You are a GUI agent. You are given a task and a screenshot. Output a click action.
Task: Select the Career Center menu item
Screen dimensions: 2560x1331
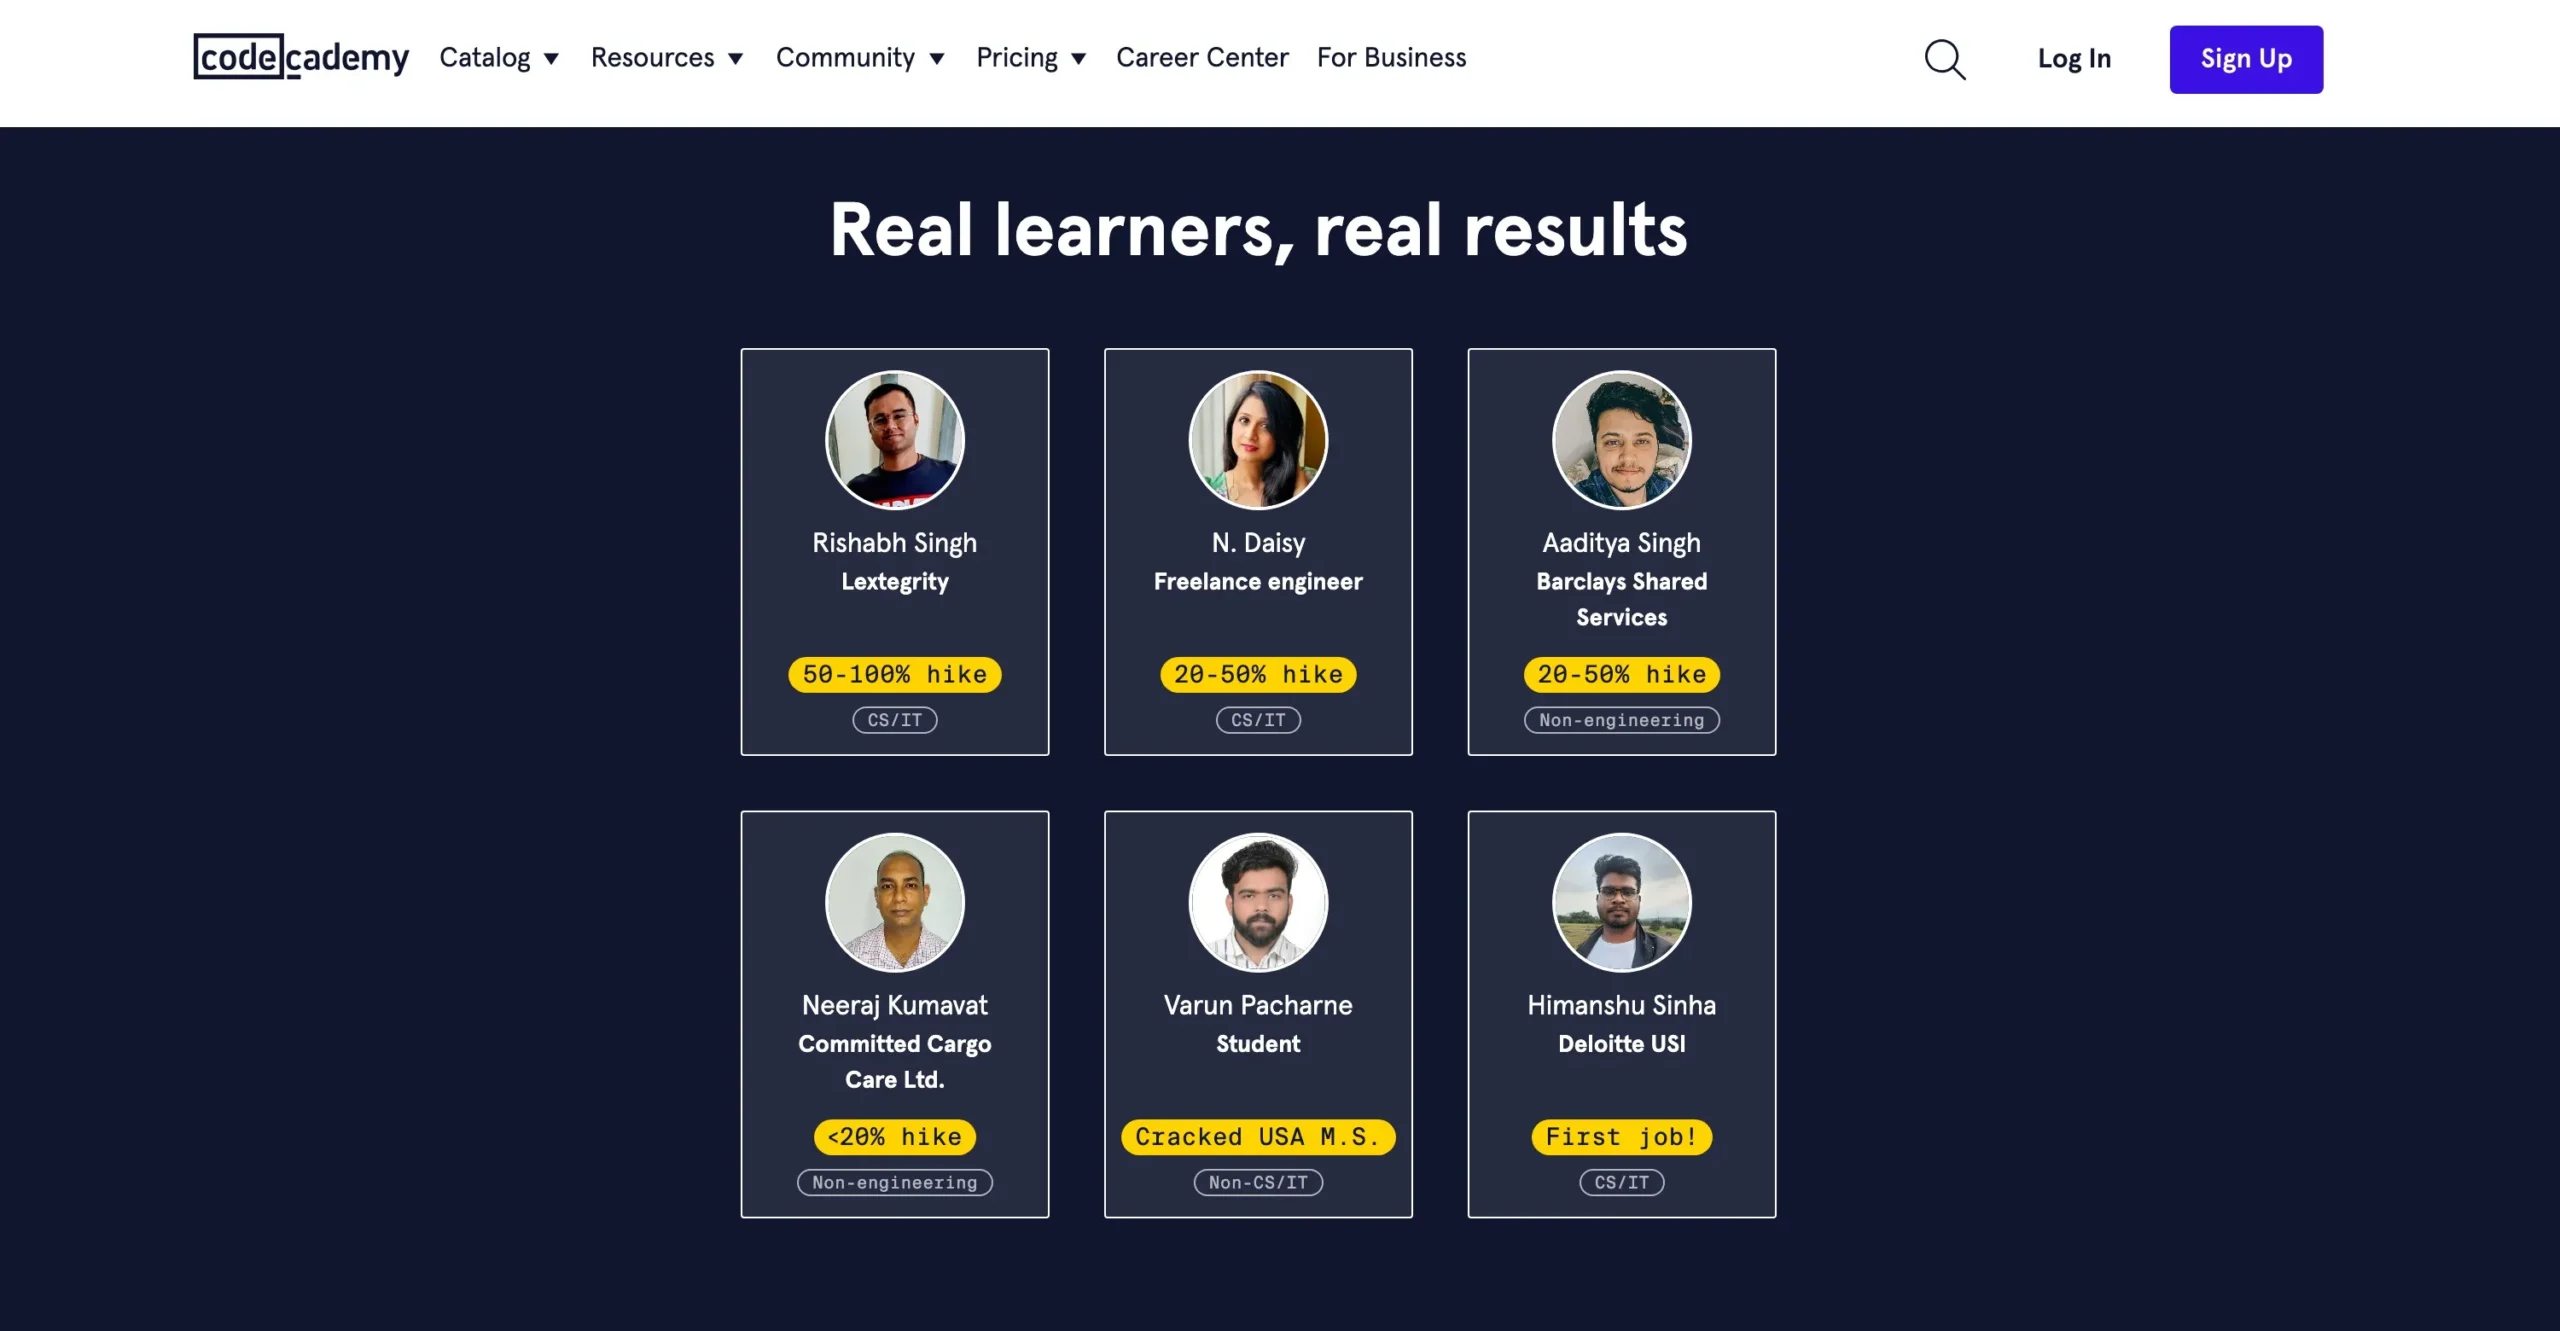[x=1202, y=58]
